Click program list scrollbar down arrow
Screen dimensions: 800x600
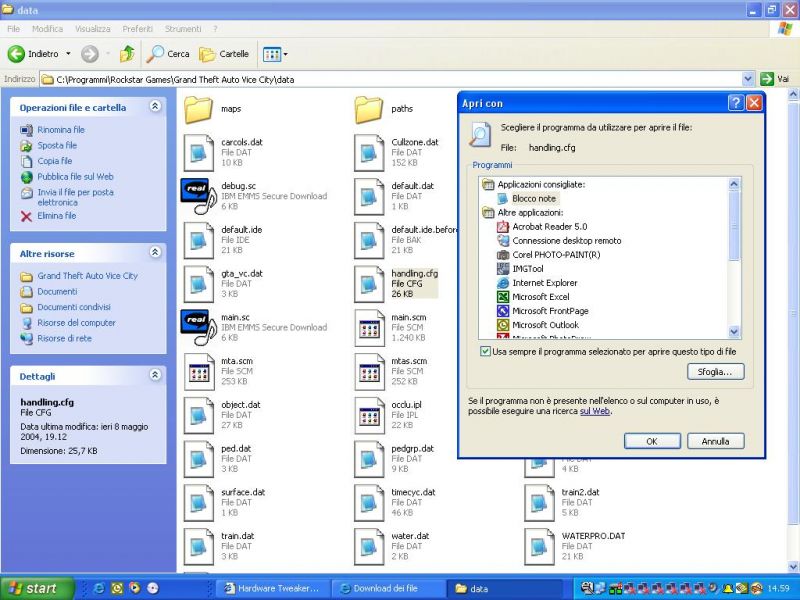(734, 332)
